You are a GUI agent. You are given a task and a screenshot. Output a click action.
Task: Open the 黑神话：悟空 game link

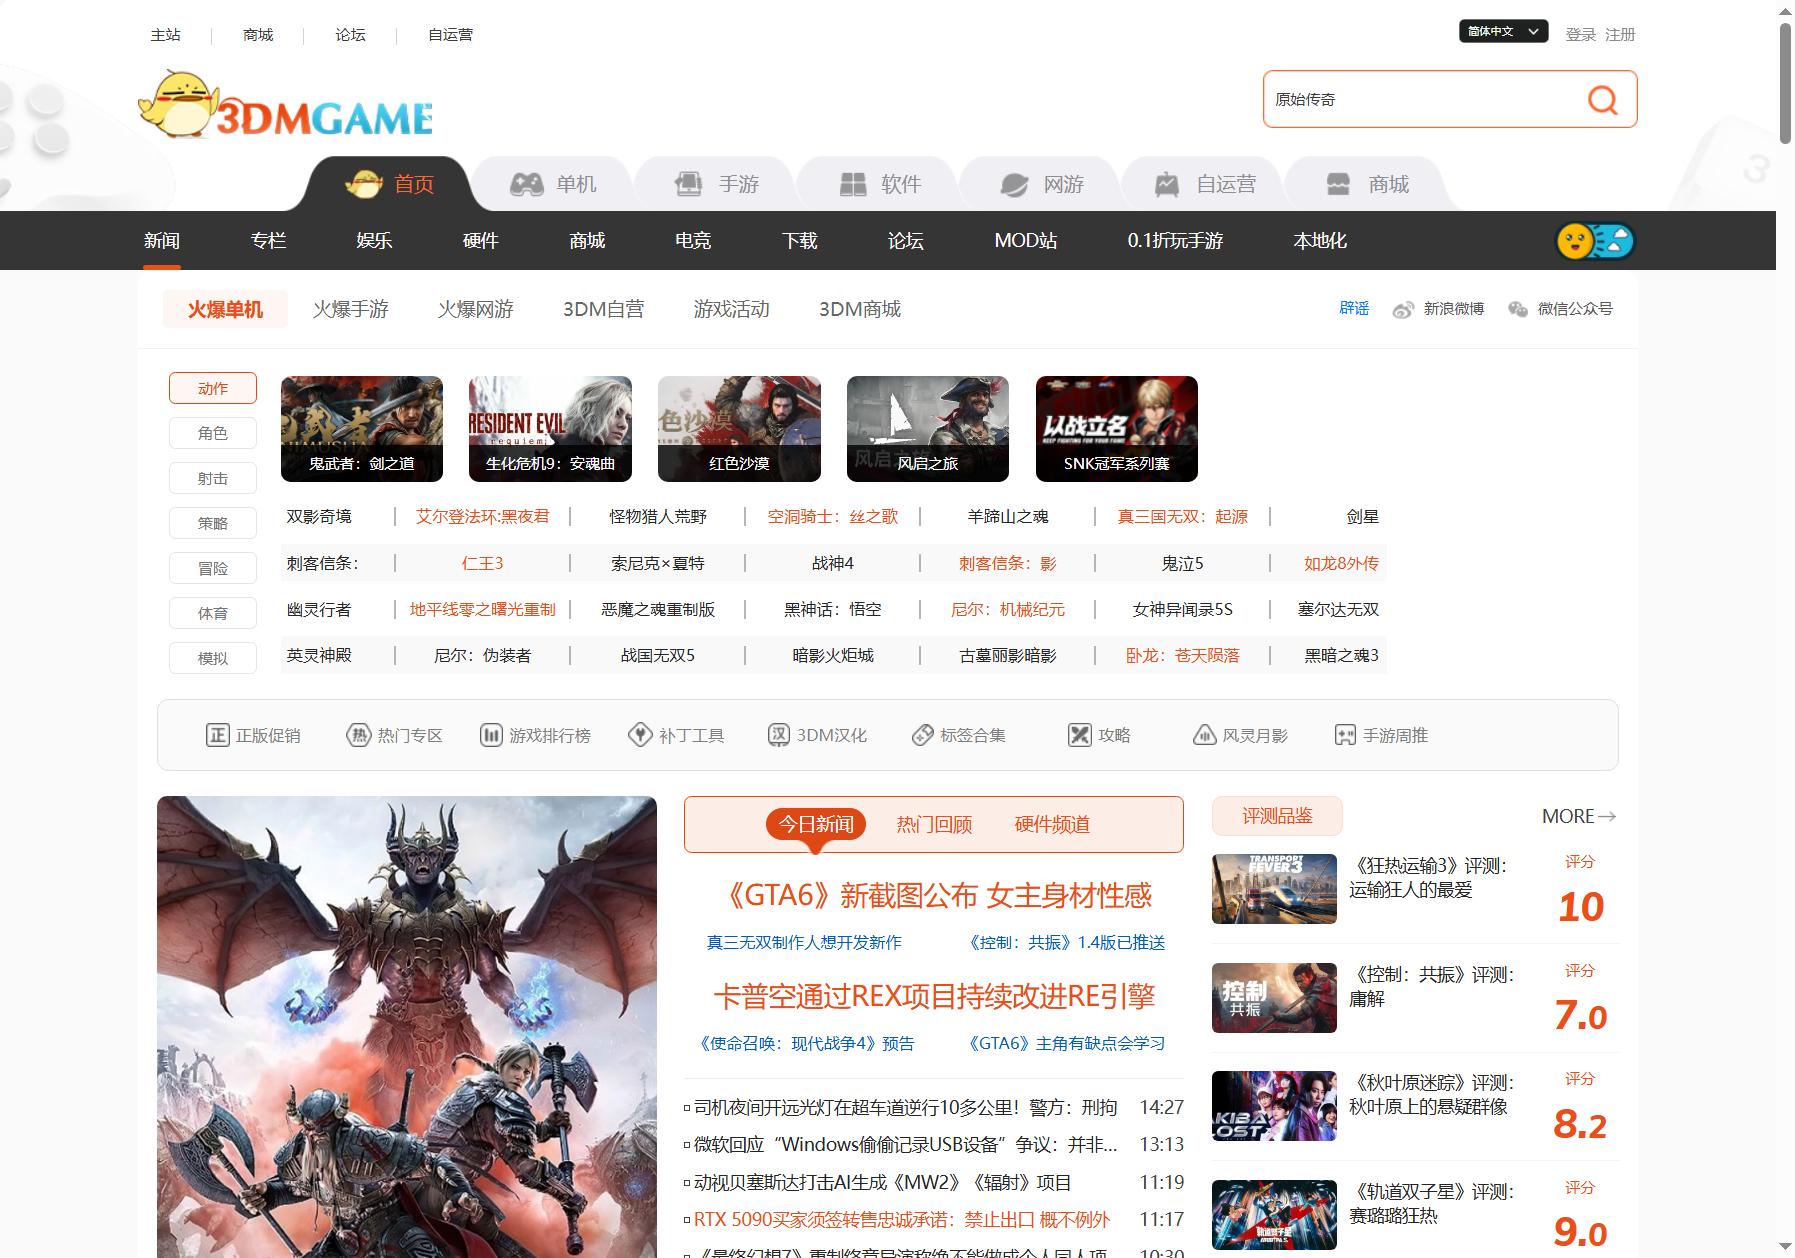(x=833, y=609)
